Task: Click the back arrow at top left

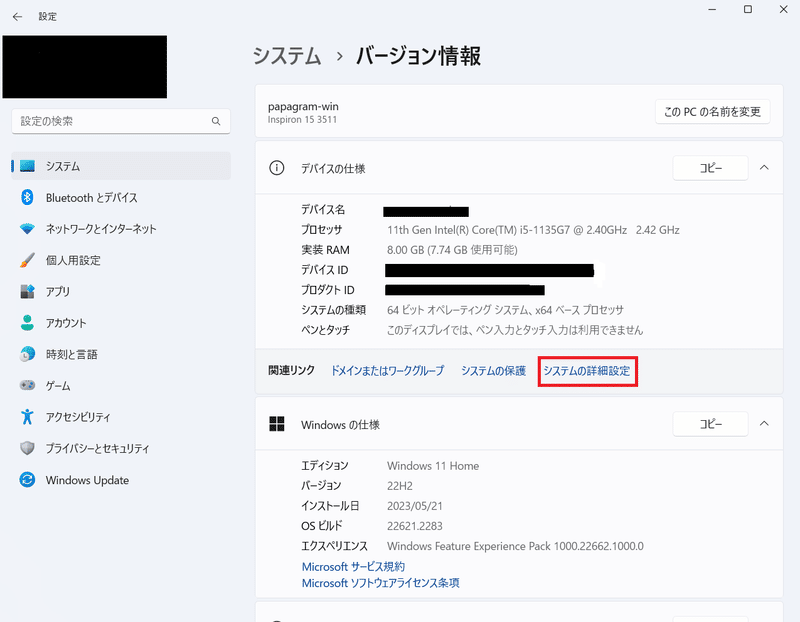Action: [16, 16]
